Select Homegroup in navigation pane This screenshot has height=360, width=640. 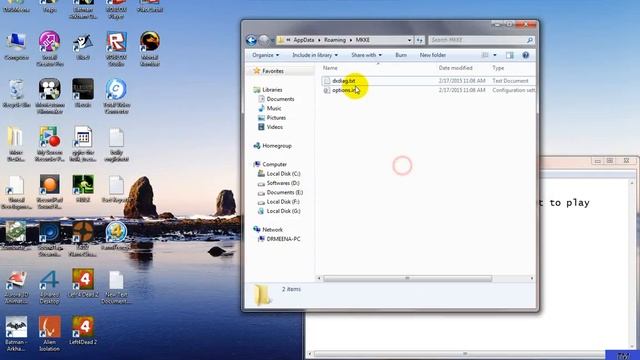[x=277, y=146]
